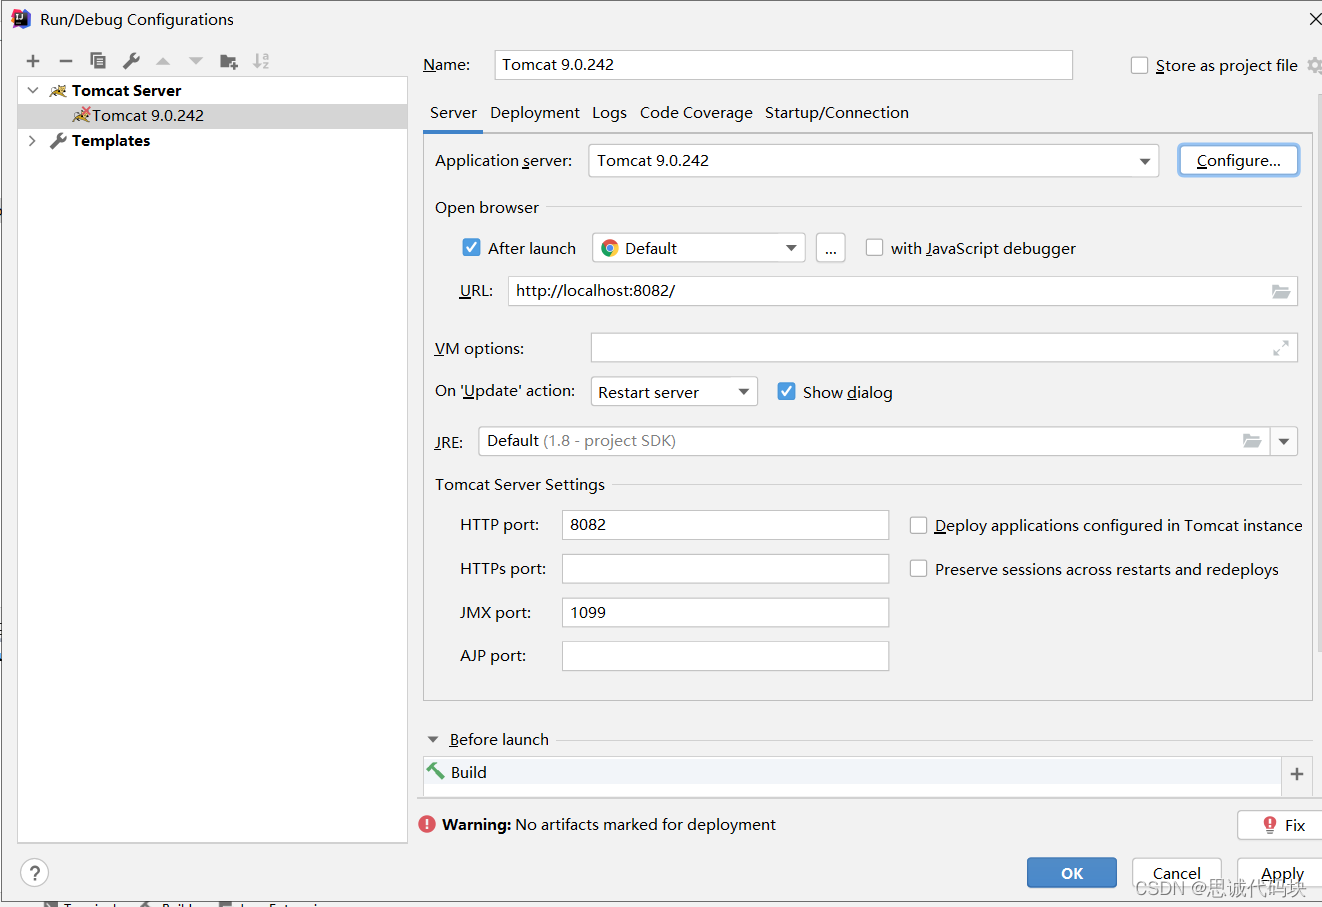Add new configuration with plus icon
This screenshot has height=907, width=1322.
click(x=33, y=61)
